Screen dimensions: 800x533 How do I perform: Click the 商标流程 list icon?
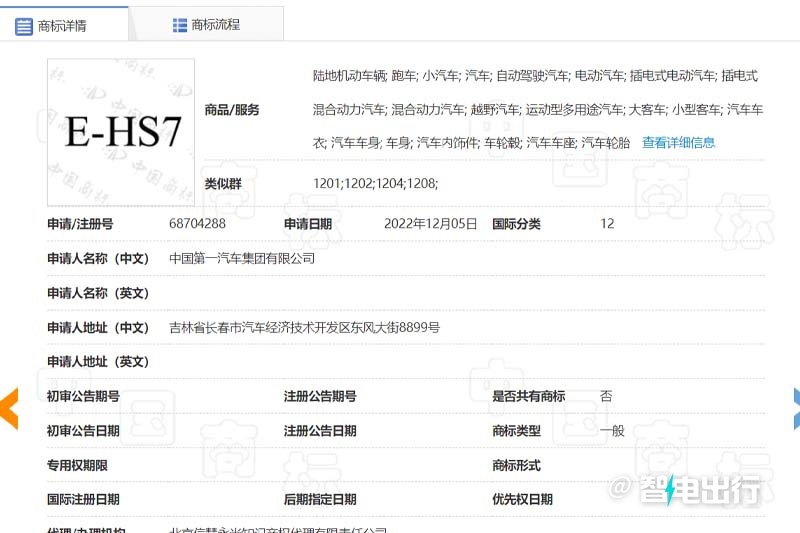coord(180,25)
